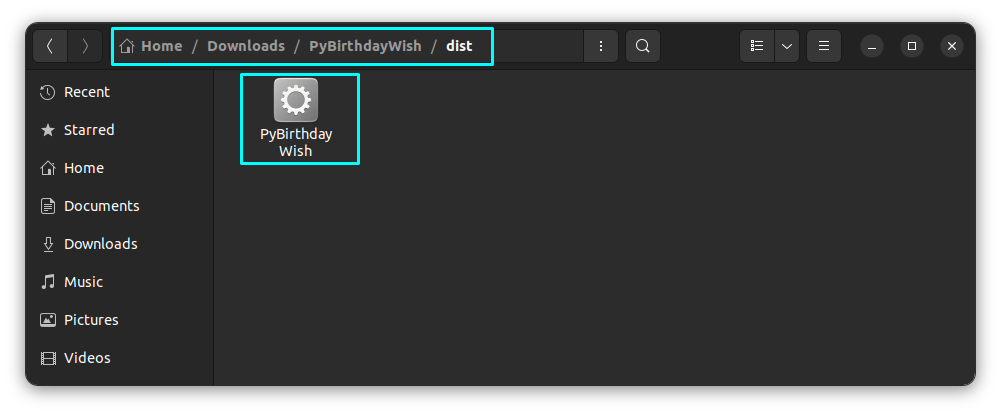This screenshot has height=414, width=1001.
Task: Click the forward navigation arrow
Action: (x=86, y=46)
